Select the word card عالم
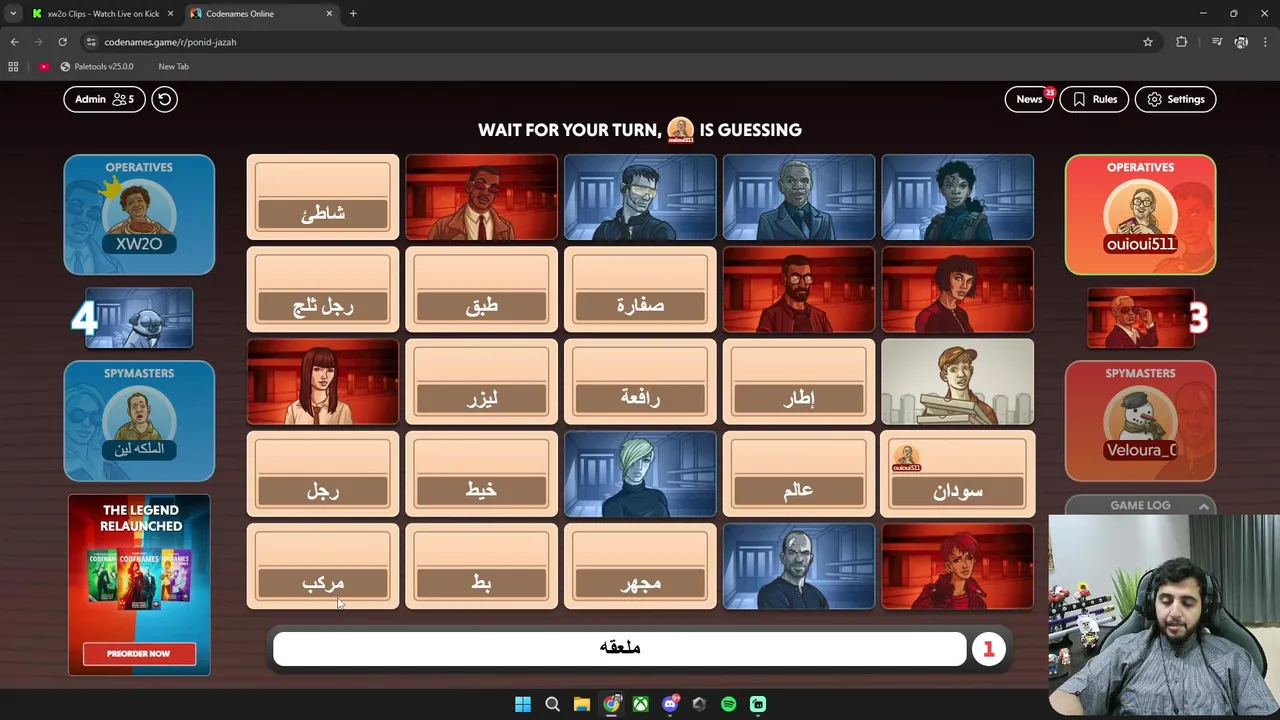The height and width of the screenshot is (720, 1280). (x=799, y=474)
